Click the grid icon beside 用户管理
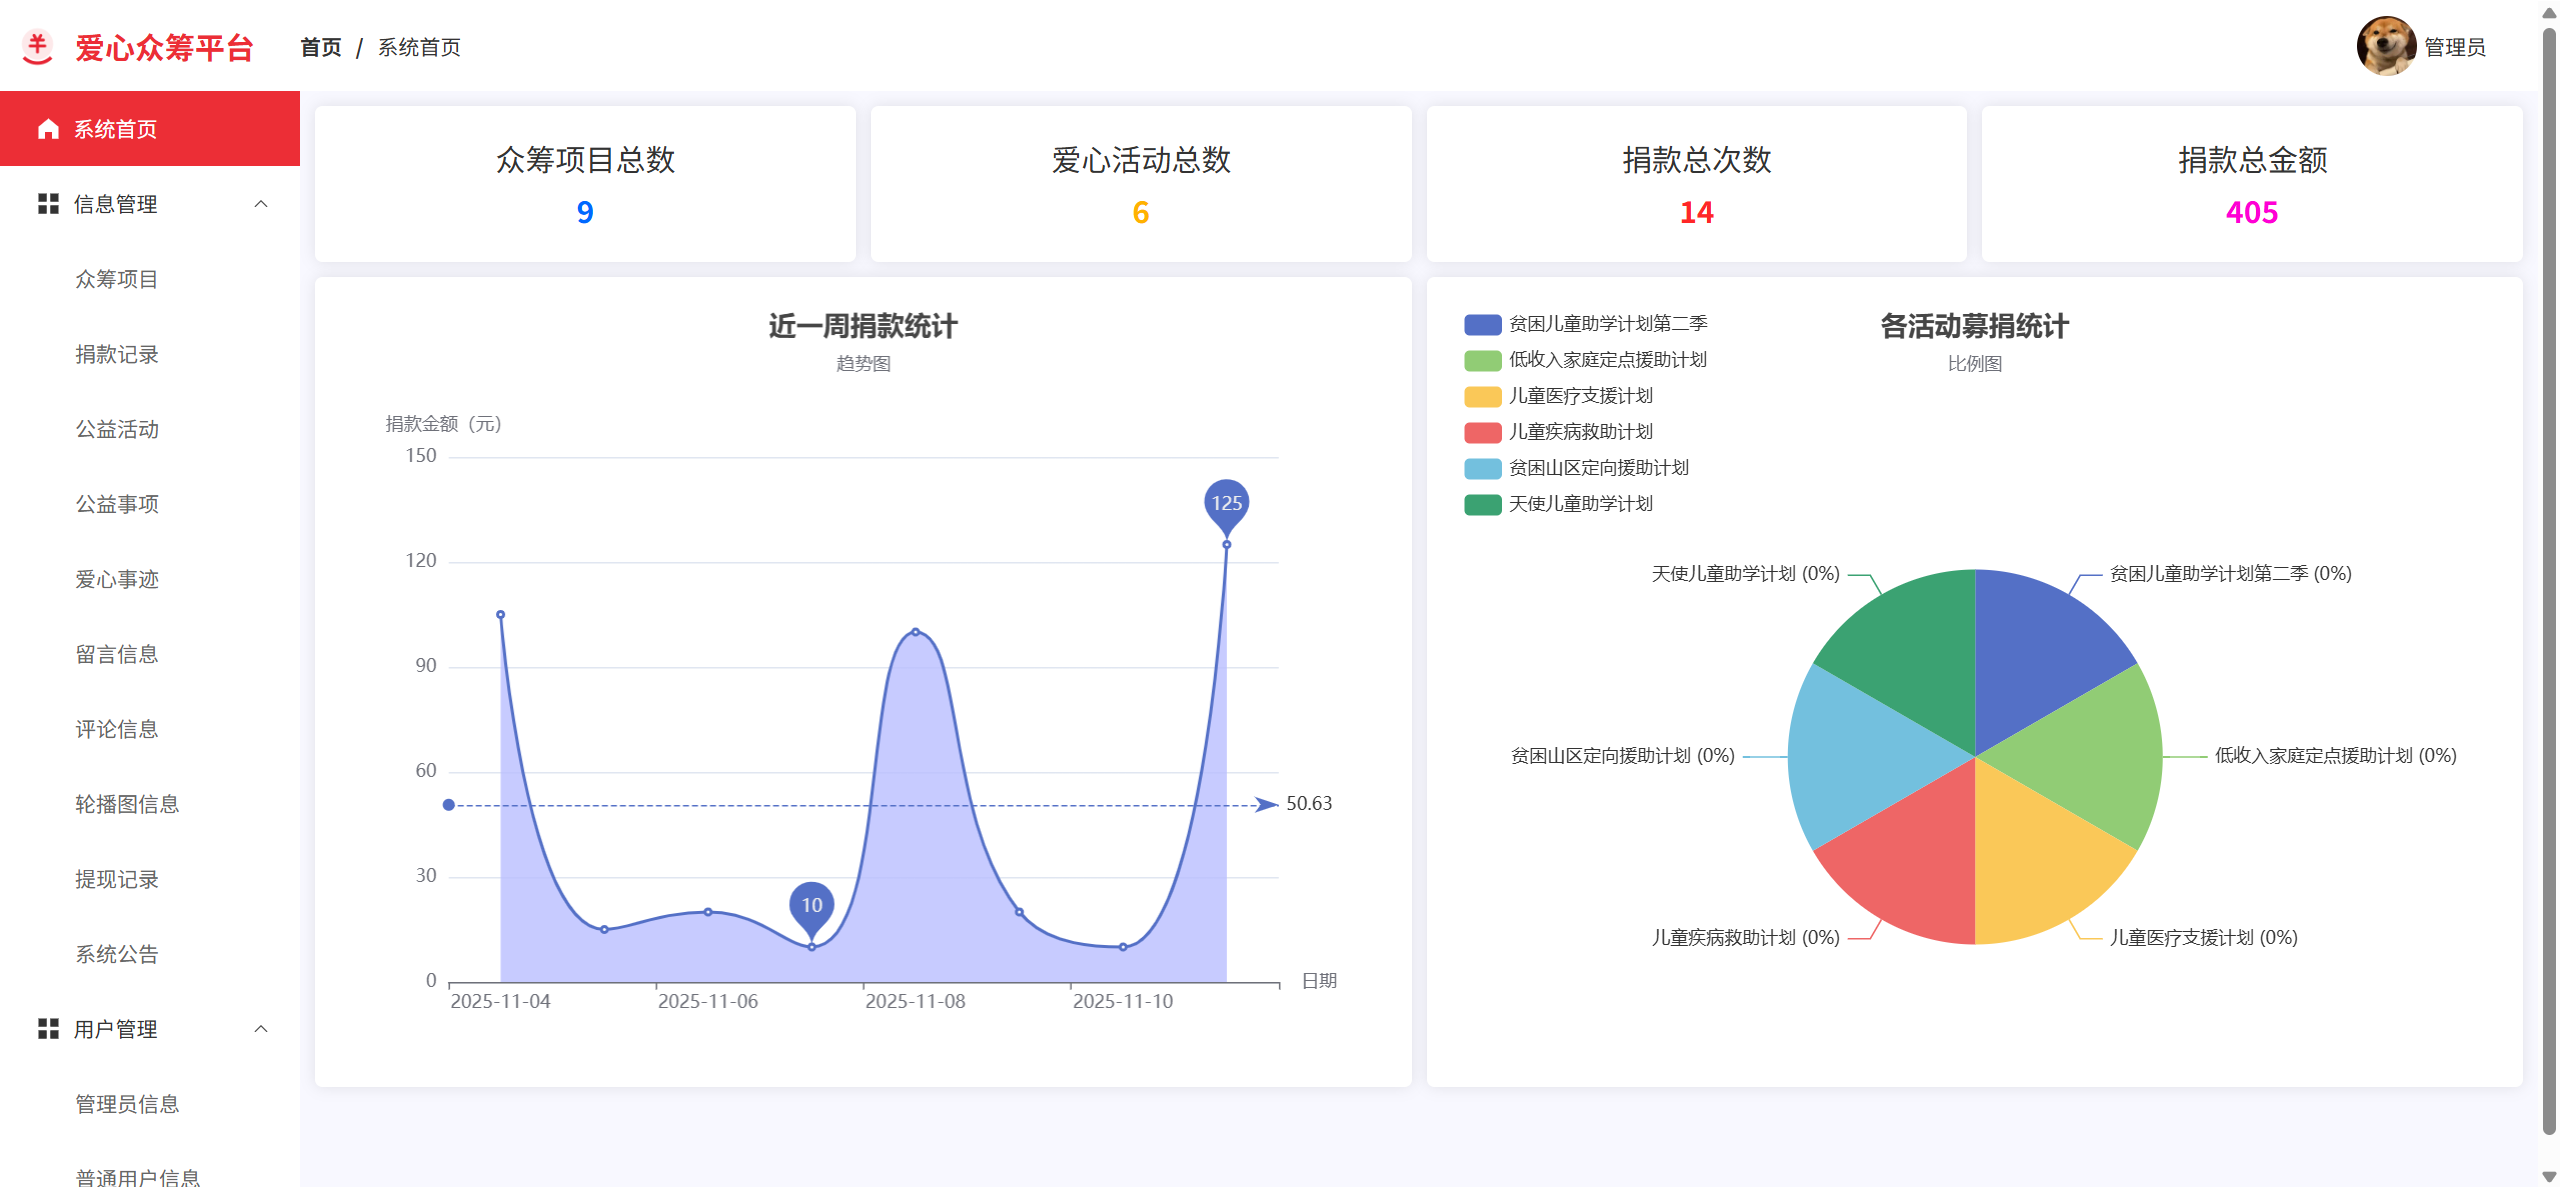2560x1187 pixels. [x=47, y=1029]
